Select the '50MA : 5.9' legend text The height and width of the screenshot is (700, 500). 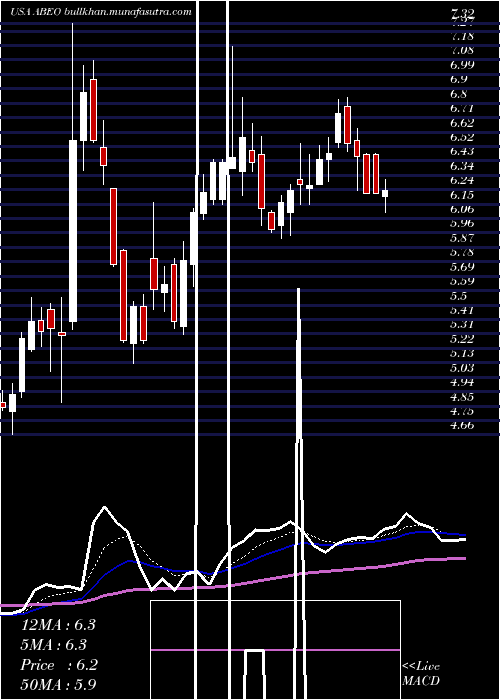tap(58, 684)
